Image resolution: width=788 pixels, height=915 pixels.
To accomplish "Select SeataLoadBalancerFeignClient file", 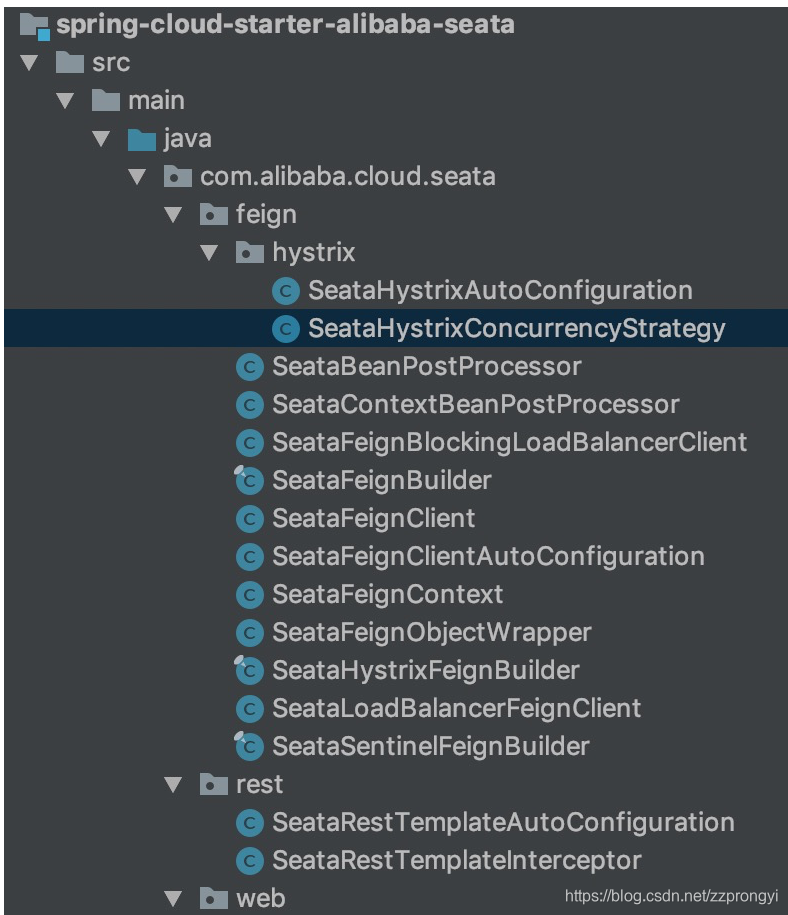I will coord(456,709).
